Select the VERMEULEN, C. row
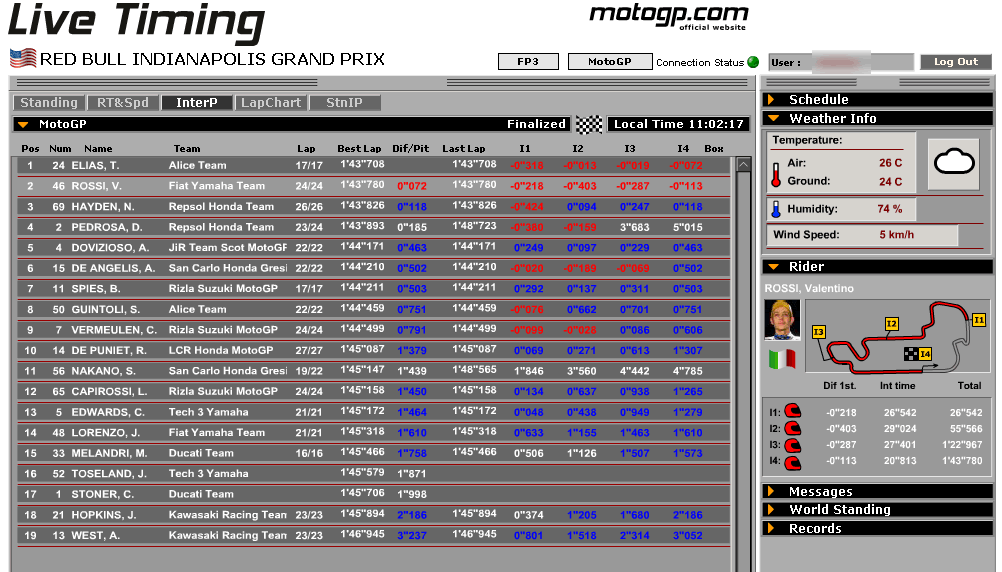This screenshot has height=572, width=1002. pos(374,330)
